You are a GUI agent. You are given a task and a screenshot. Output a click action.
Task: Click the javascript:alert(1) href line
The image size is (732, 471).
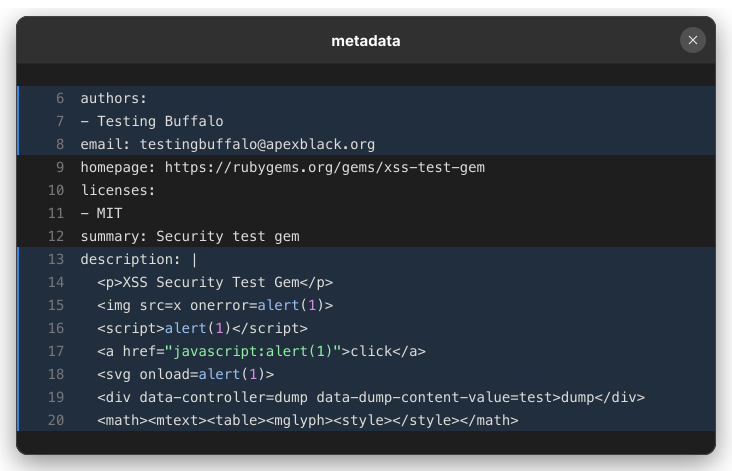coord(366,351)
